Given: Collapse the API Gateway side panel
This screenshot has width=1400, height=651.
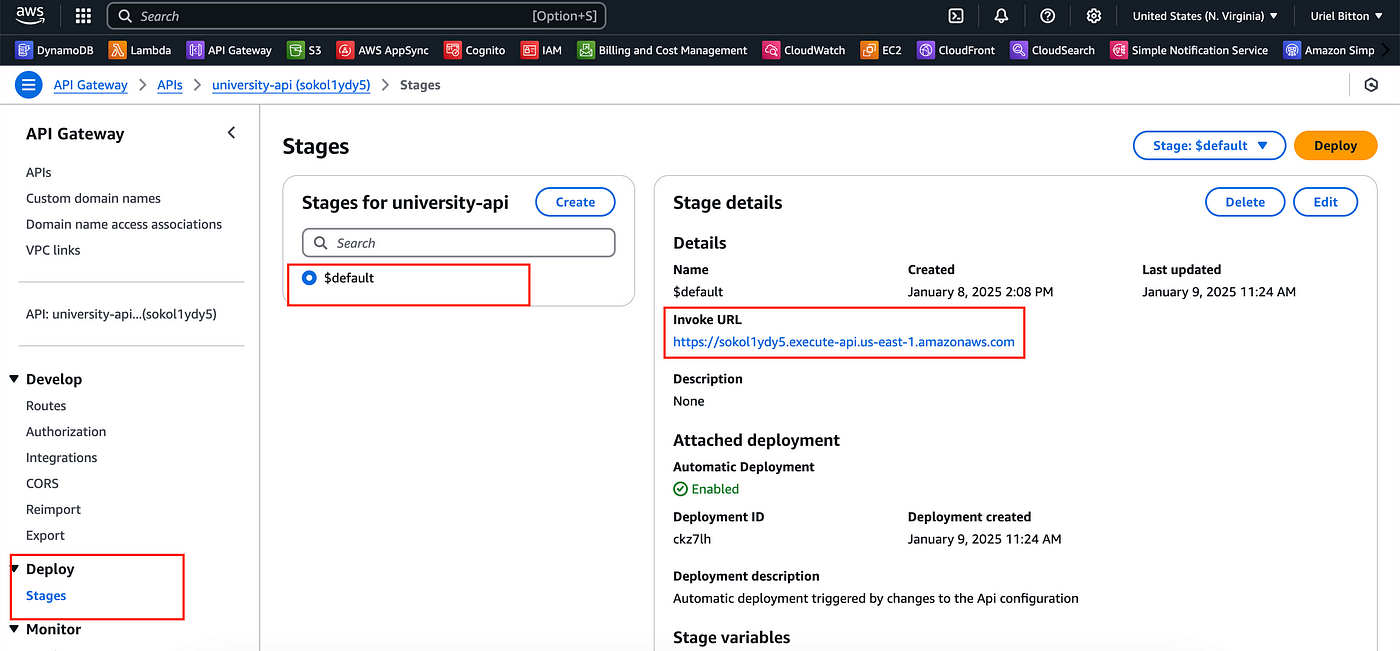Looking at the screenshot, I should pyautogui.click(x=231, y=132).
